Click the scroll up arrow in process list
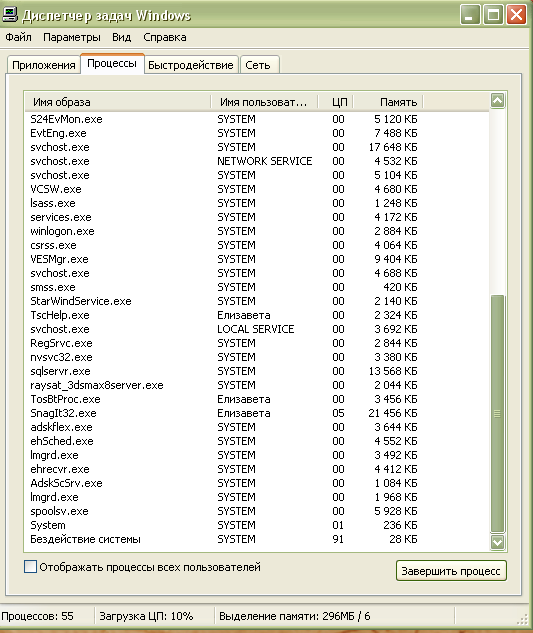 tap(497, 101)
